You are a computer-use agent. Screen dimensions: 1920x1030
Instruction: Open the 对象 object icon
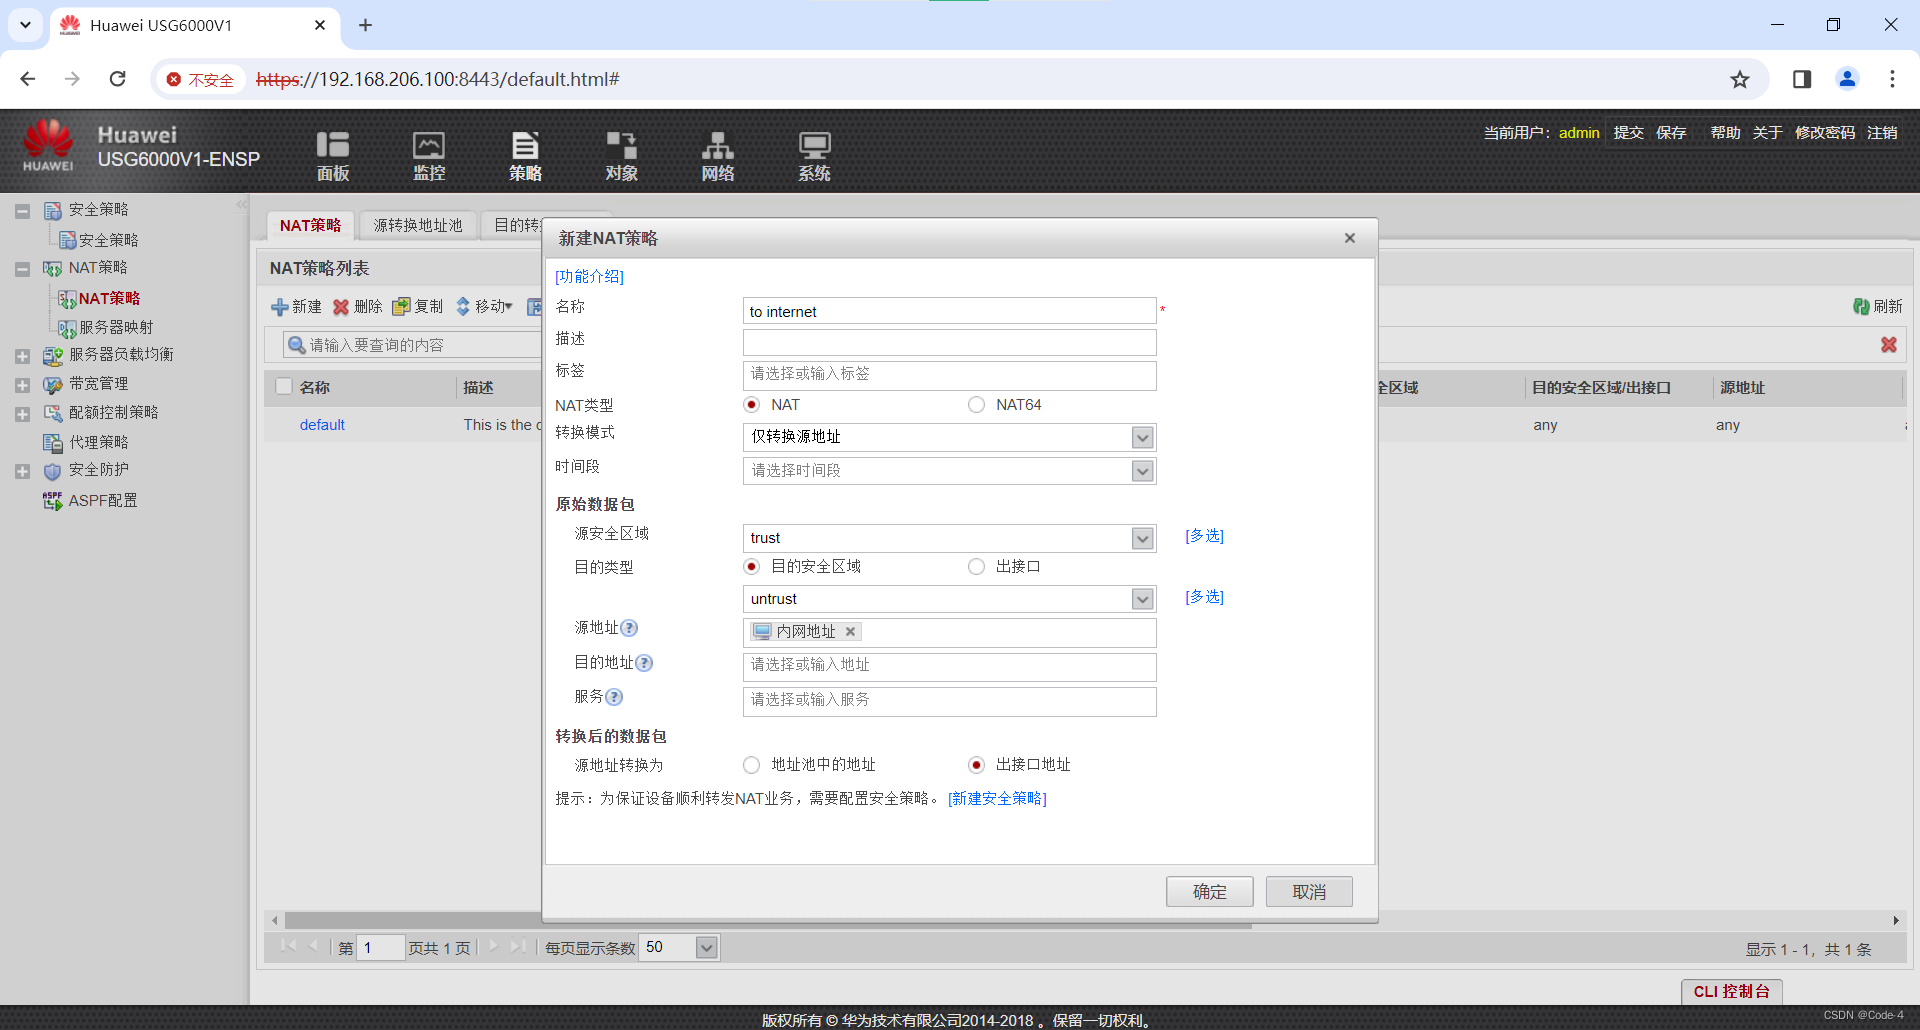(621, 156)
